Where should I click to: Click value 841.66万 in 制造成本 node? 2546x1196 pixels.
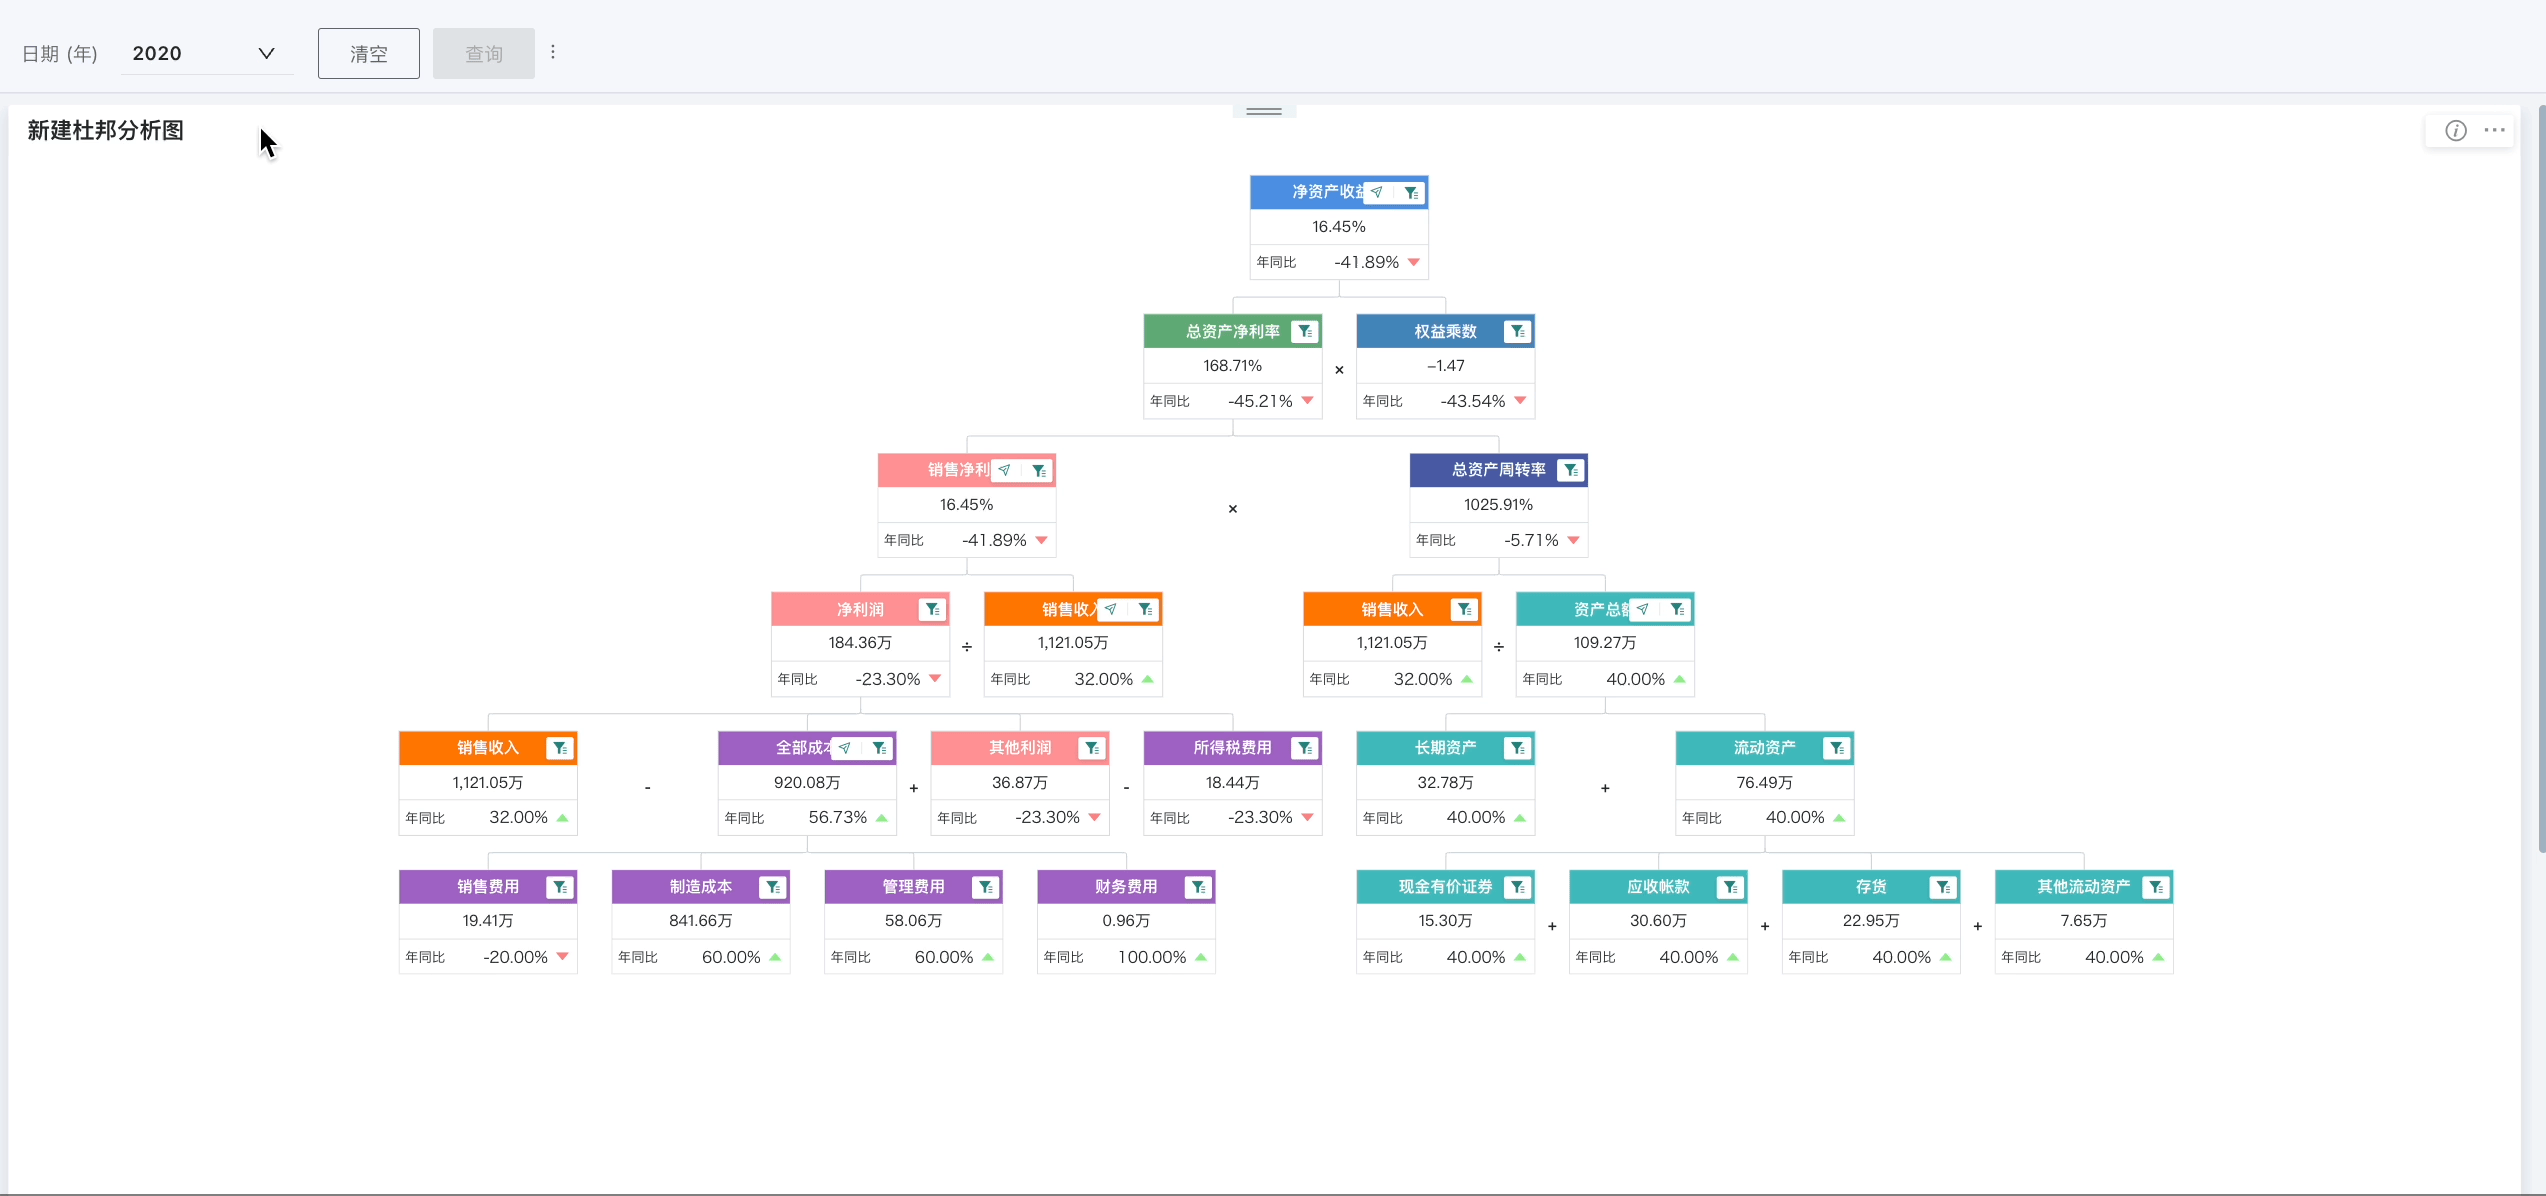coord(701,921)
